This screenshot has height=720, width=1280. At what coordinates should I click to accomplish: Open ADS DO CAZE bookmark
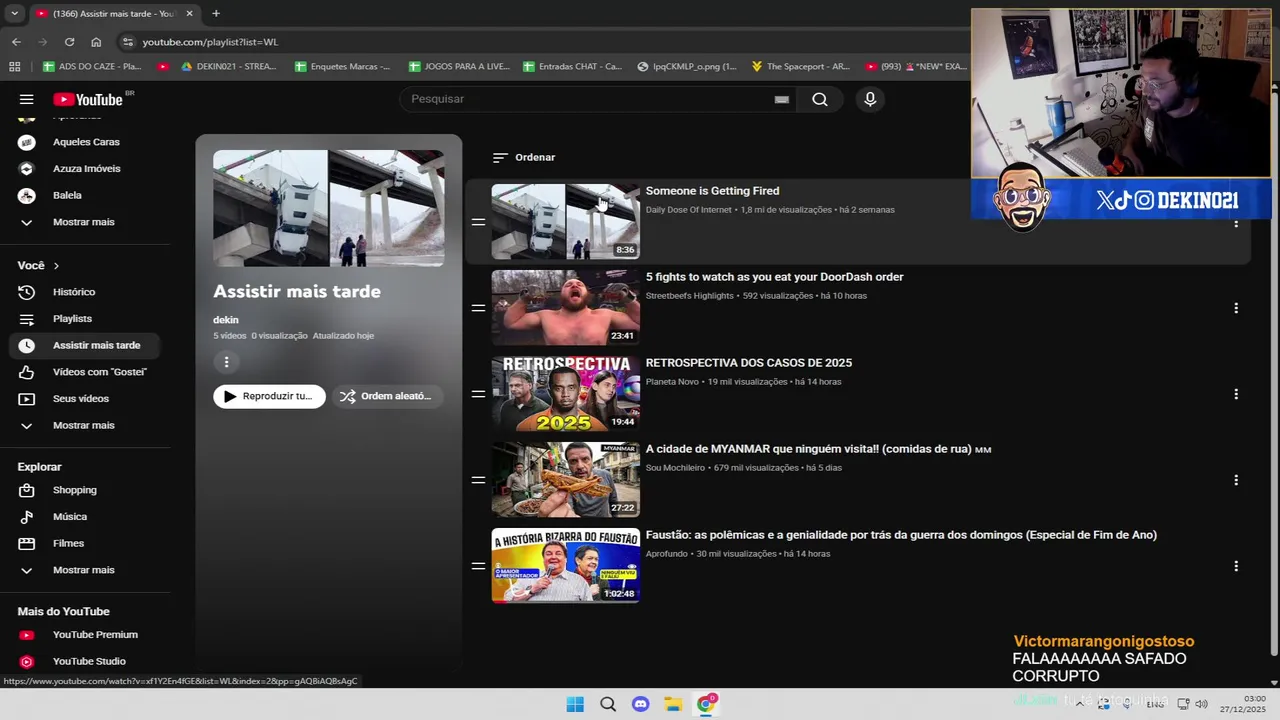tap(92, 67)
